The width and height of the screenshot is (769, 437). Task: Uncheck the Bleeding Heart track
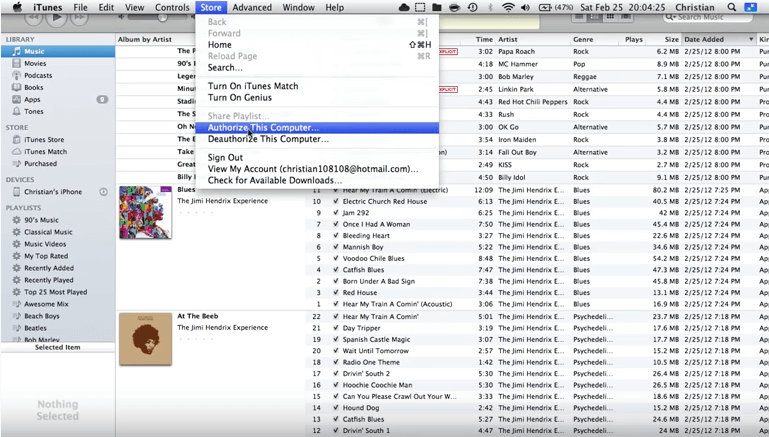pos(335,235)
